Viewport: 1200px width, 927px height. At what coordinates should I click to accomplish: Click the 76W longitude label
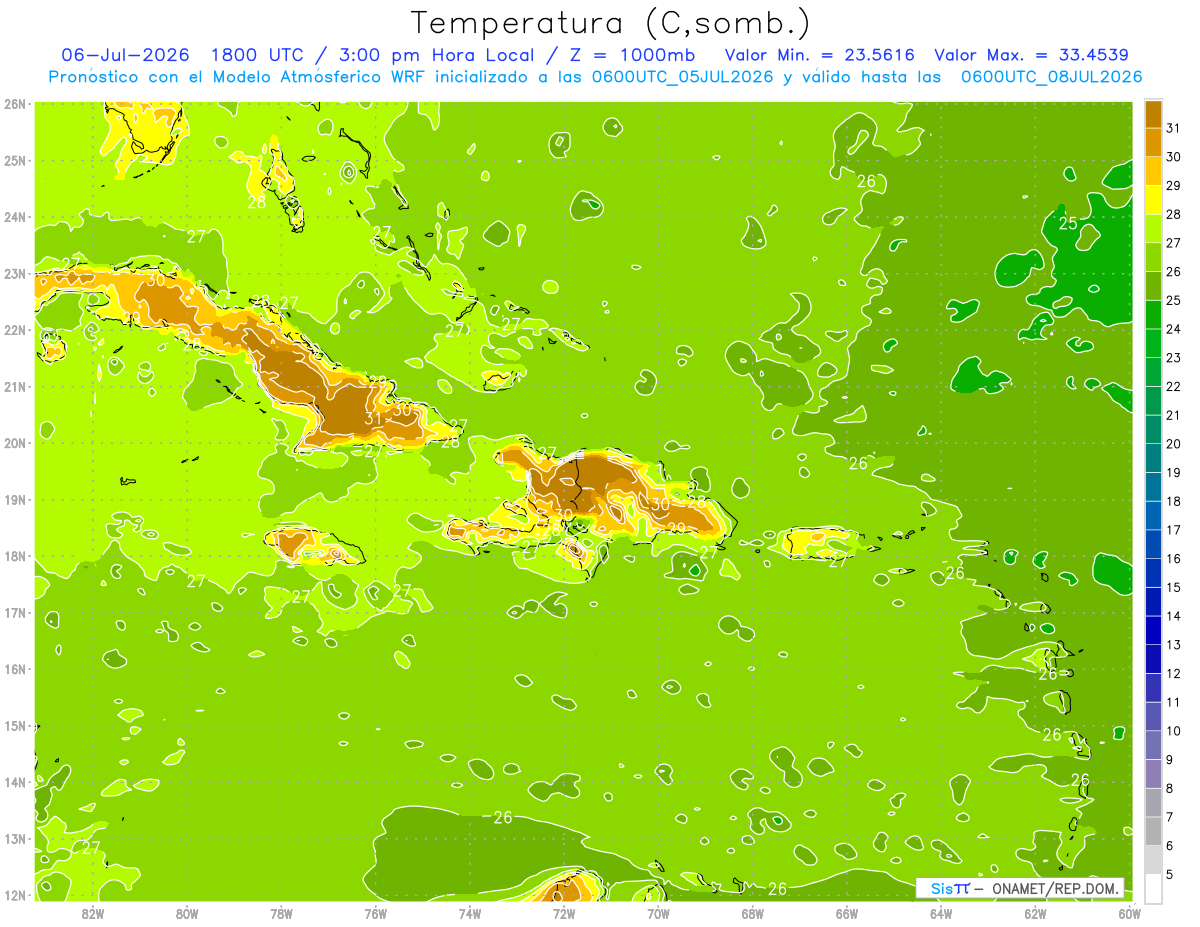coord(375,913)
